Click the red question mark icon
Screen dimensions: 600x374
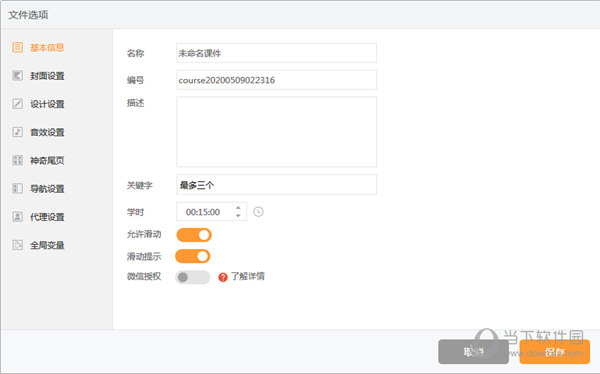[223, 277]
